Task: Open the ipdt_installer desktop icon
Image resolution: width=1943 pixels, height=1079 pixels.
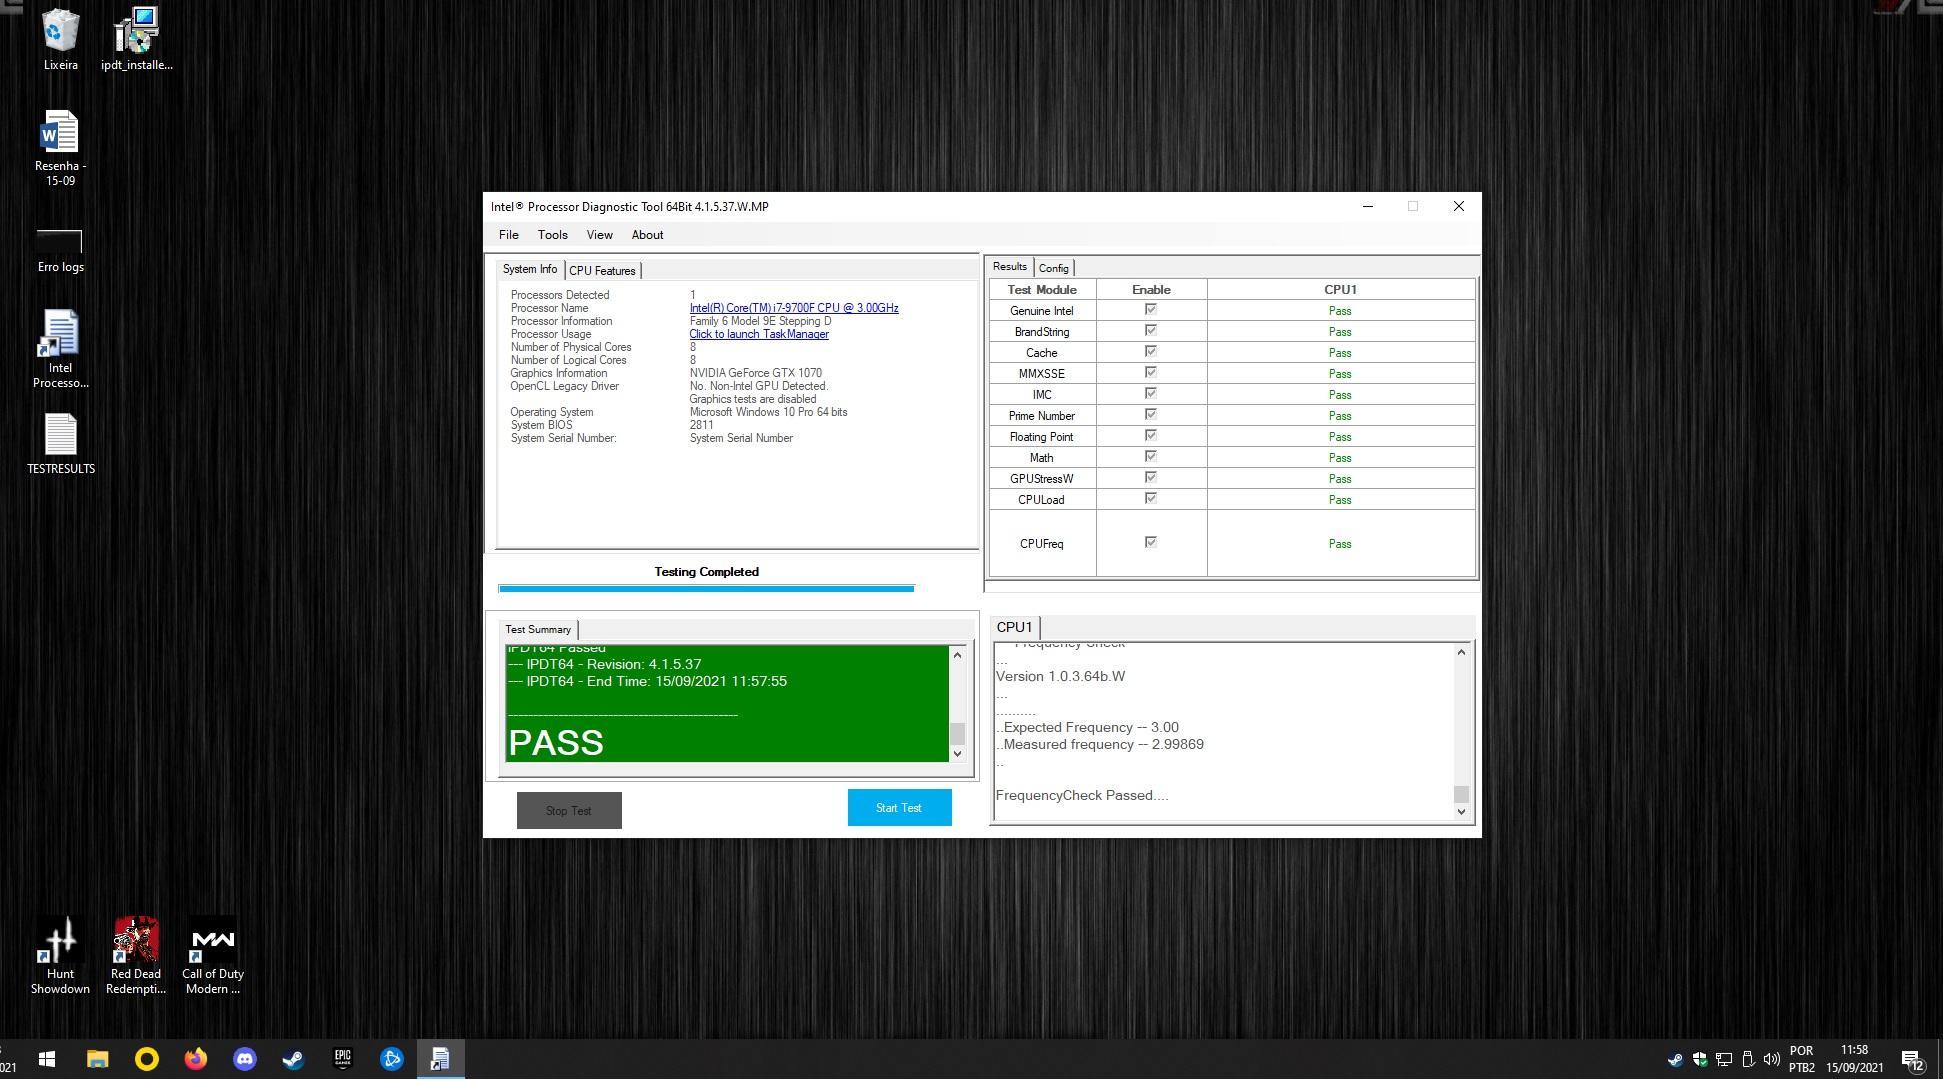Action: pyautogui.click(x=137, y=40)
